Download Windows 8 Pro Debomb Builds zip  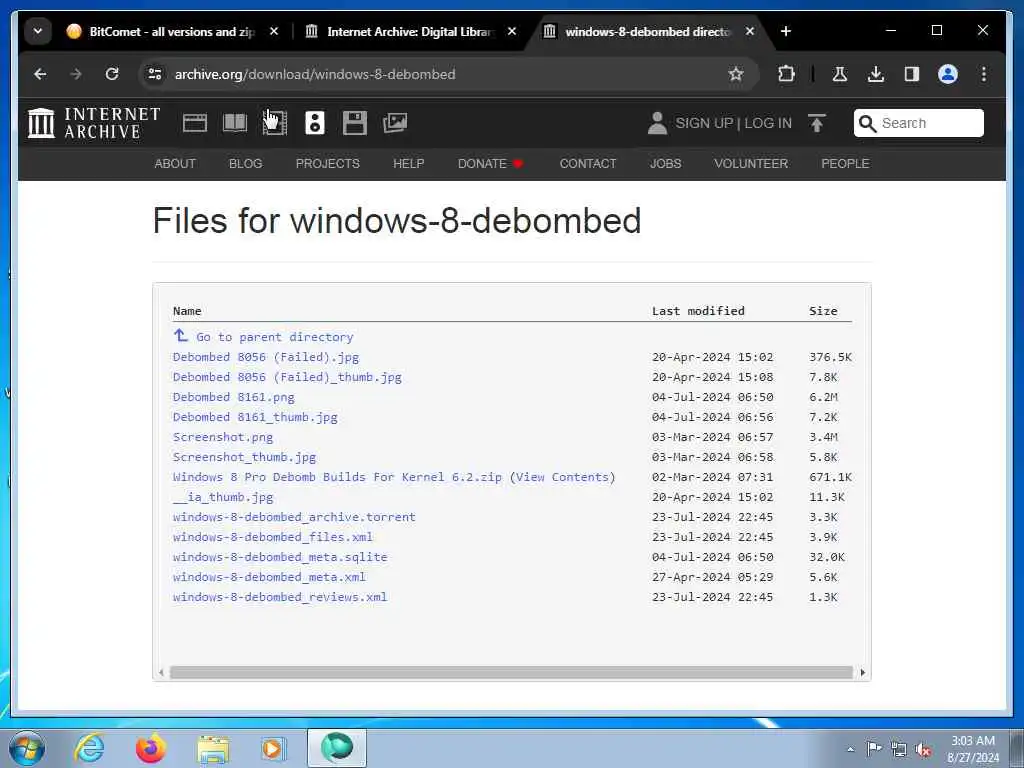(x=337, y=477)
